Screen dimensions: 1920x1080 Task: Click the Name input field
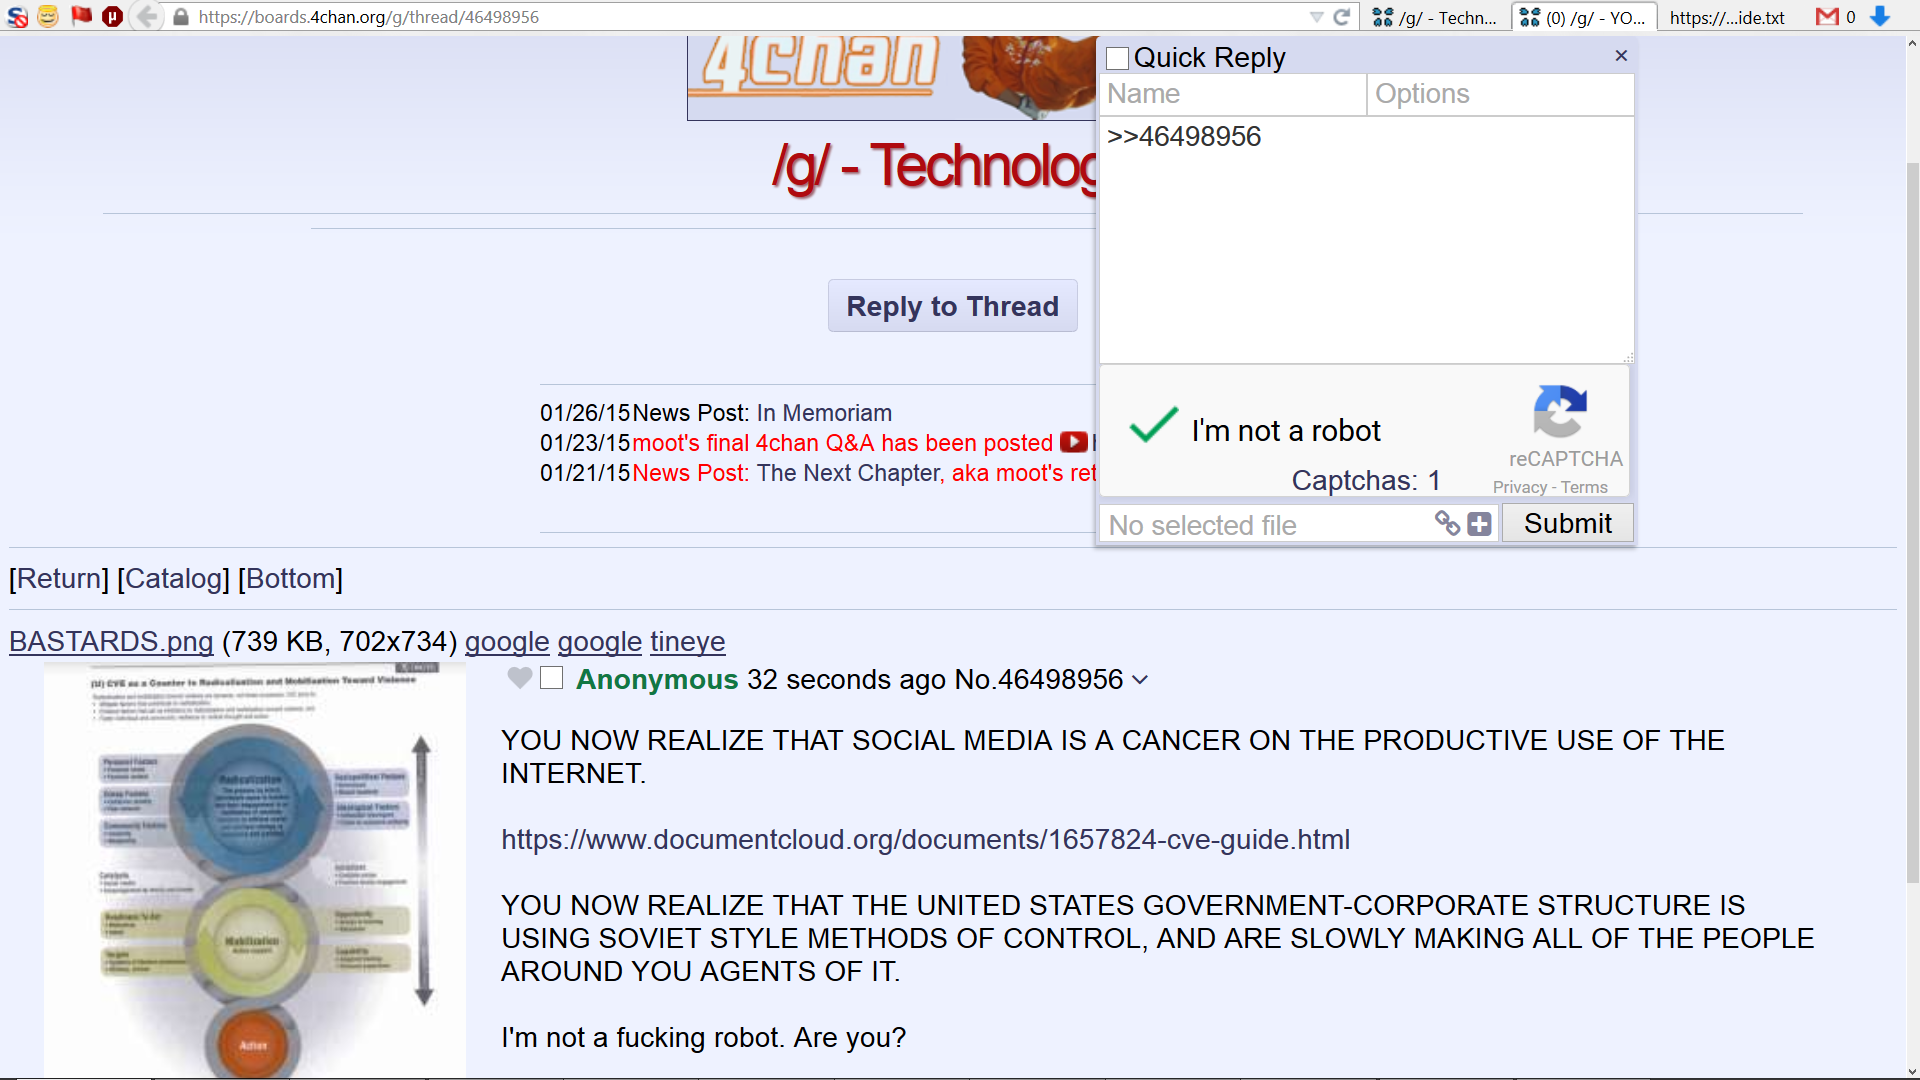[1232, 94]
